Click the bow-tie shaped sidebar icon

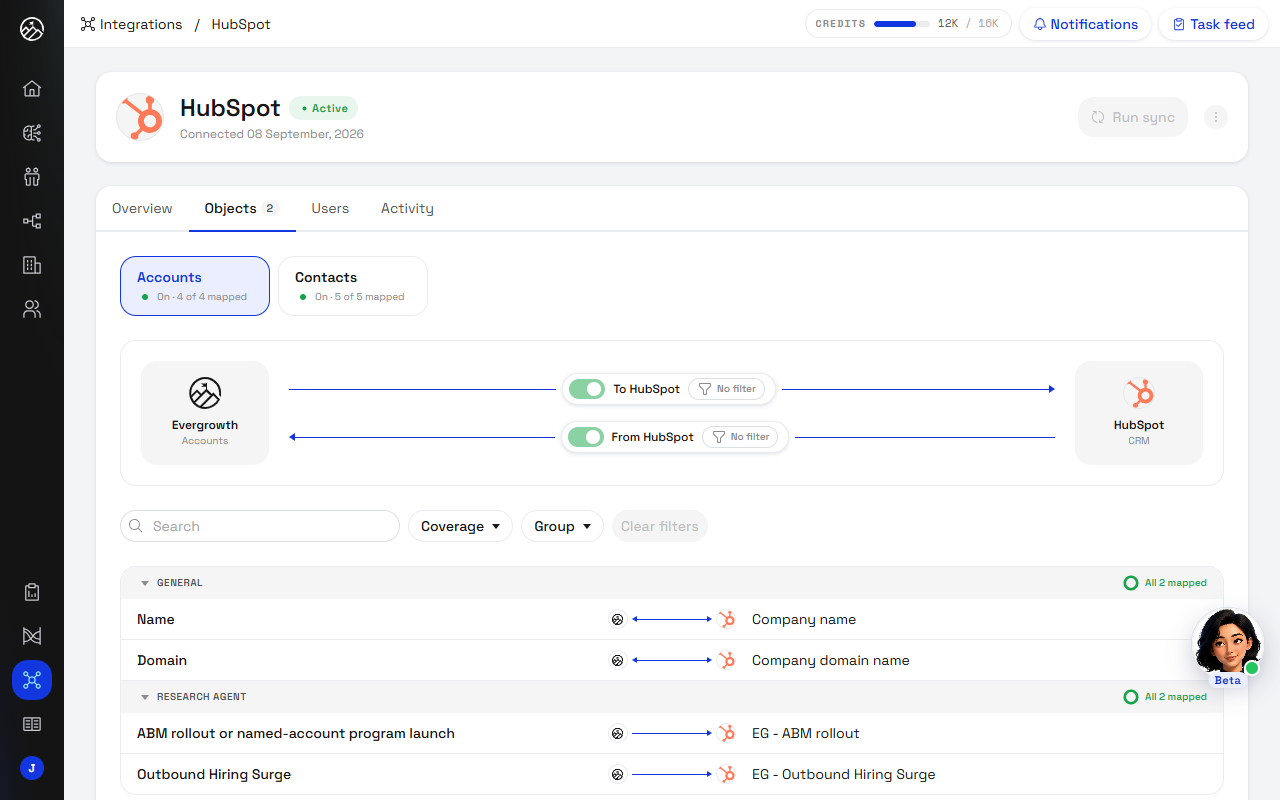point(32,636)
